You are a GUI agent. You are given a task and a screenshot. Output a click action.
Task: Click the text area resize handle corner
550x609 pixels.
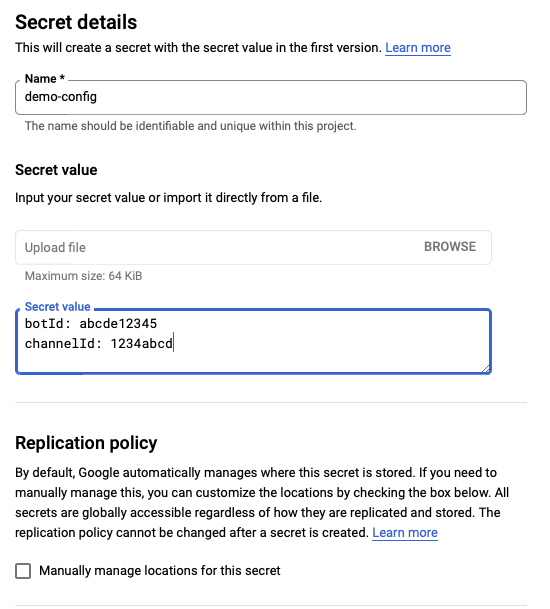click(486, 368)
